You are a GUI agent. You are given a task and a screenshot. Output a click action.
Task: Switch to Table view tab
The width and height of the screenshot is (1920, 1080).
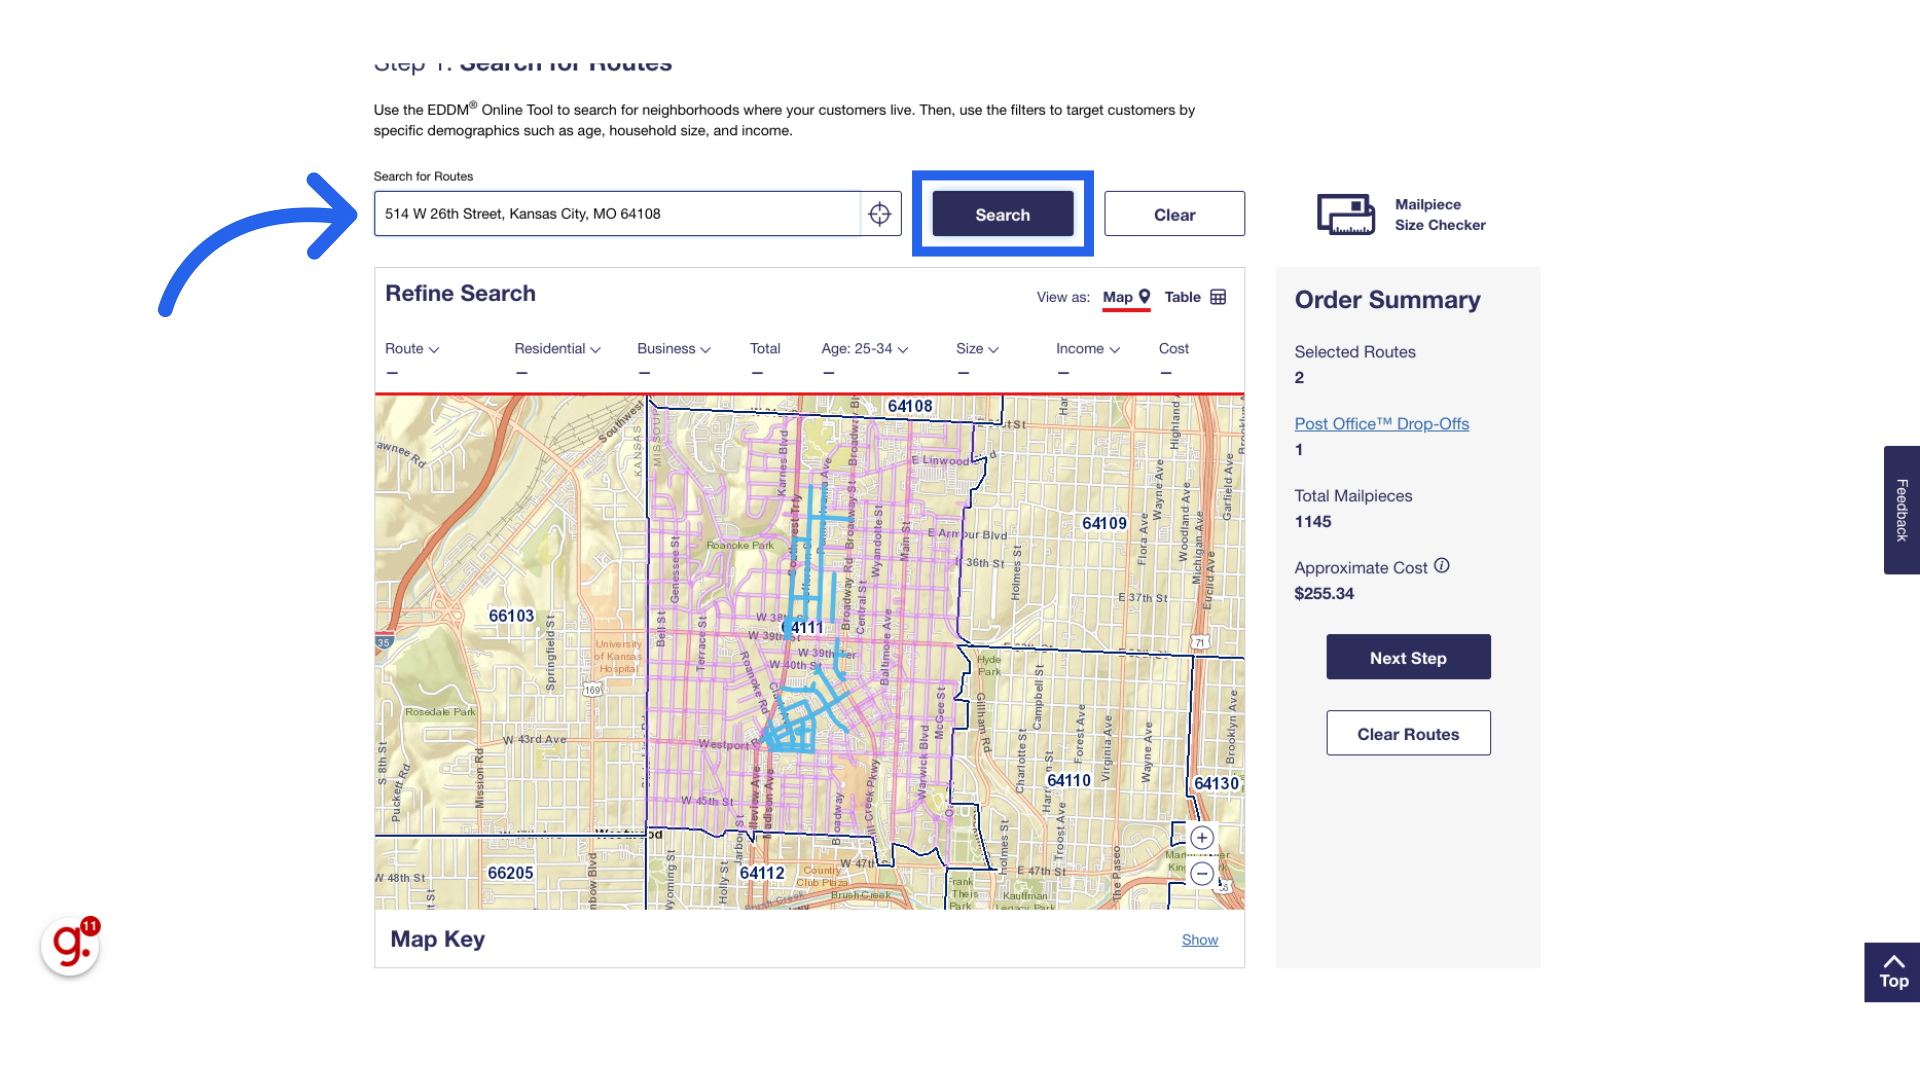pos(1183,297)
